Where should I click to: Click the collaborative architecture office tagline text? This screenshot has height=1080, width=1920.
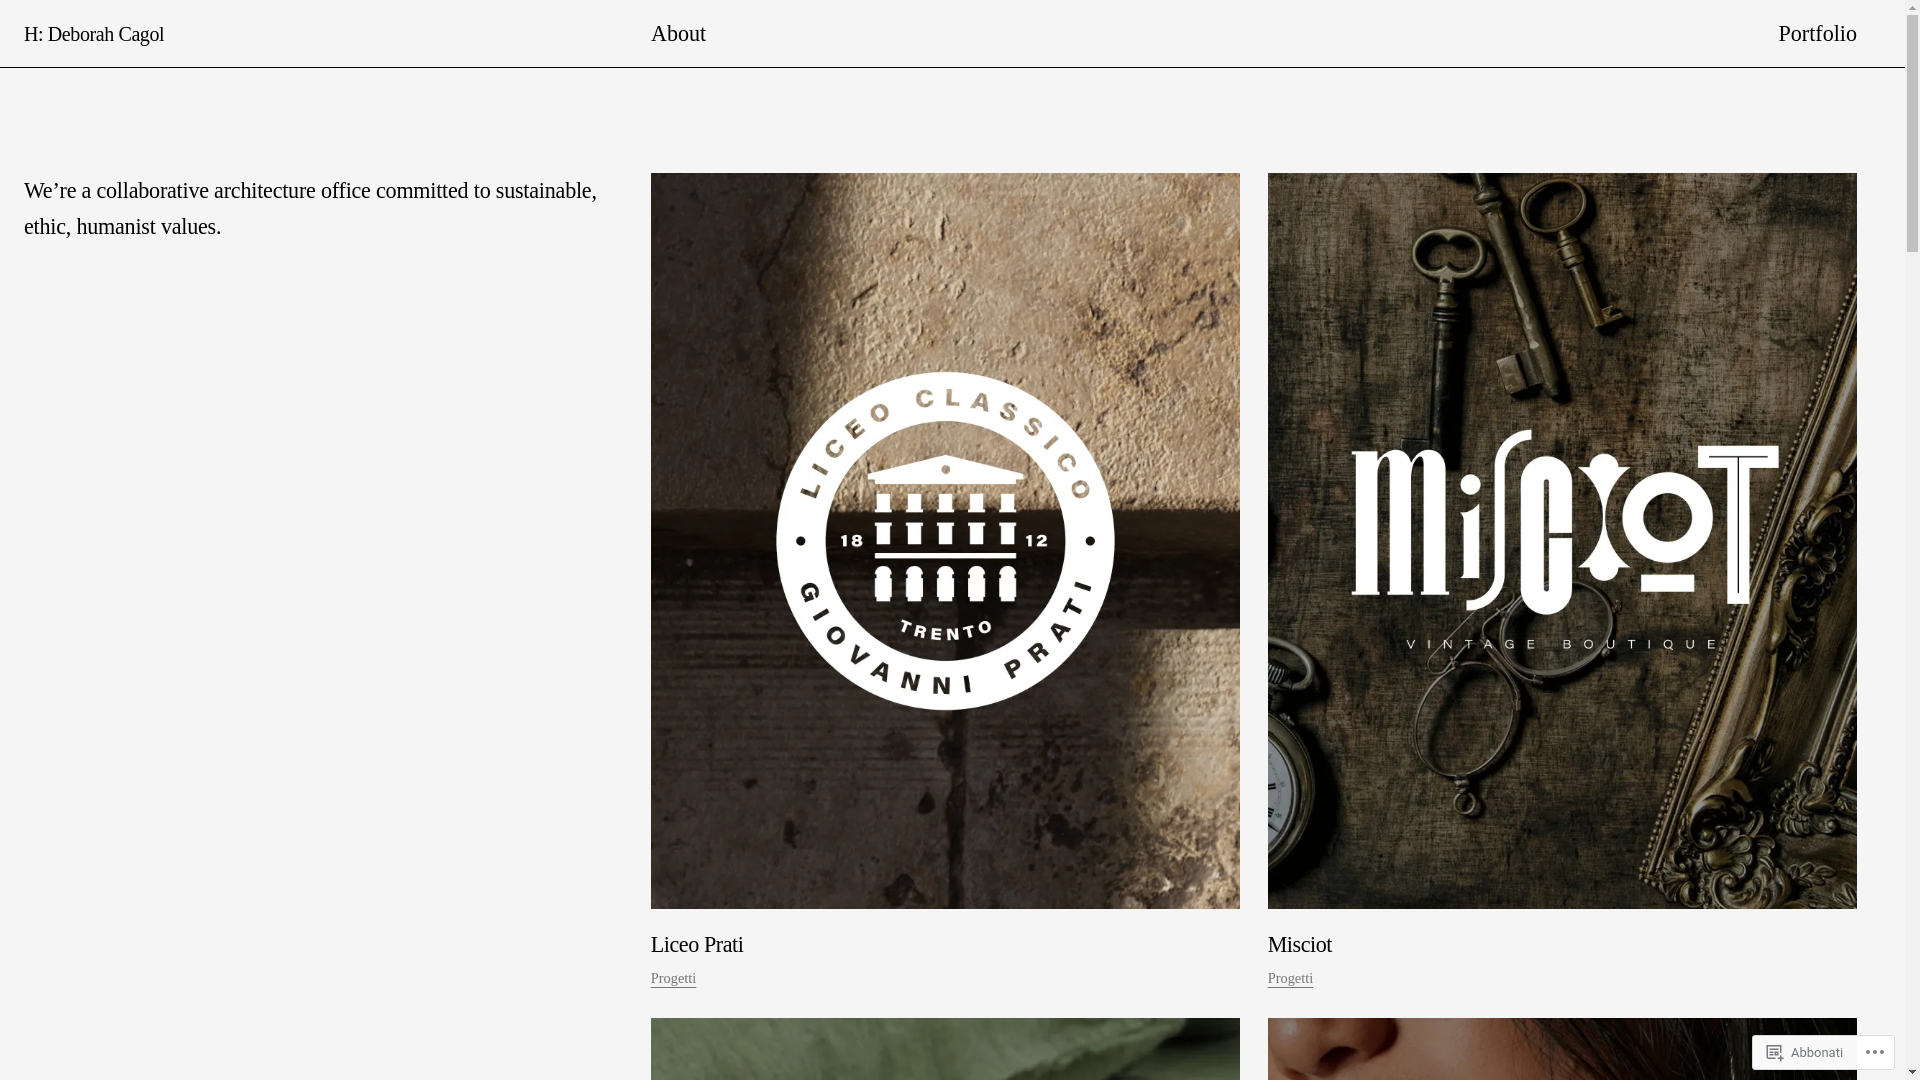coord(310,208)
